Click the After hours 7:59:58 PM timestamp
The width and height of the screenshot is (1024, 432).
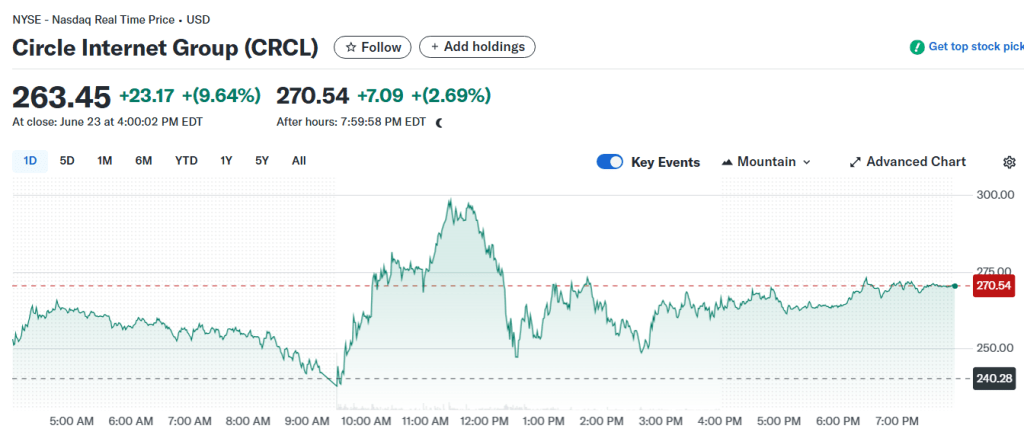pyautogui.click(x=351, y=121)
